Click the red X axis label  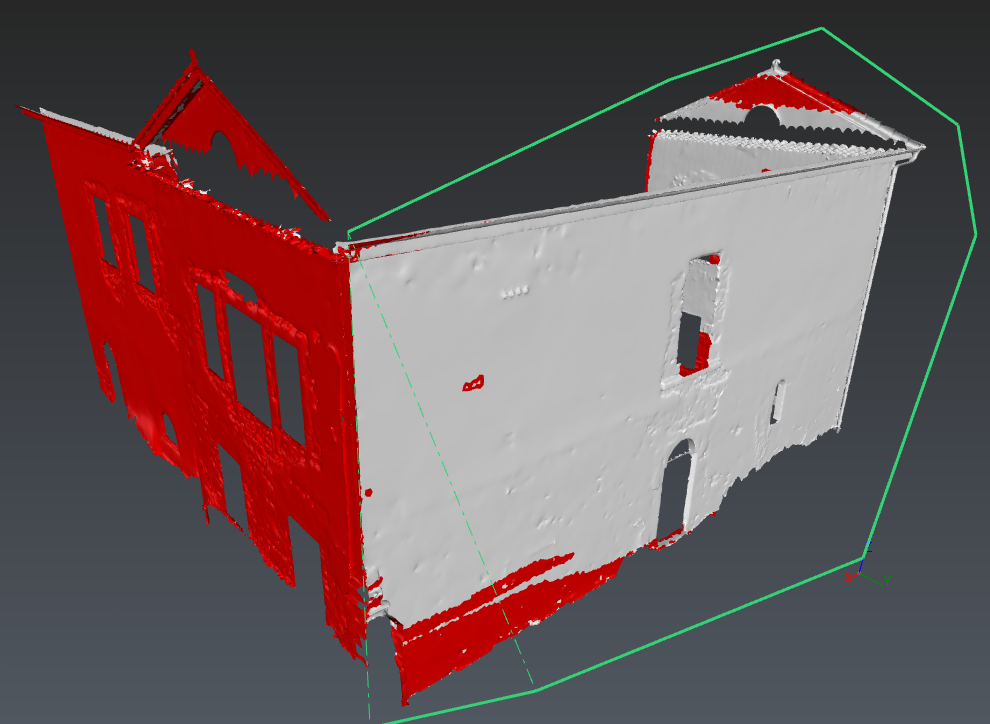850,577
